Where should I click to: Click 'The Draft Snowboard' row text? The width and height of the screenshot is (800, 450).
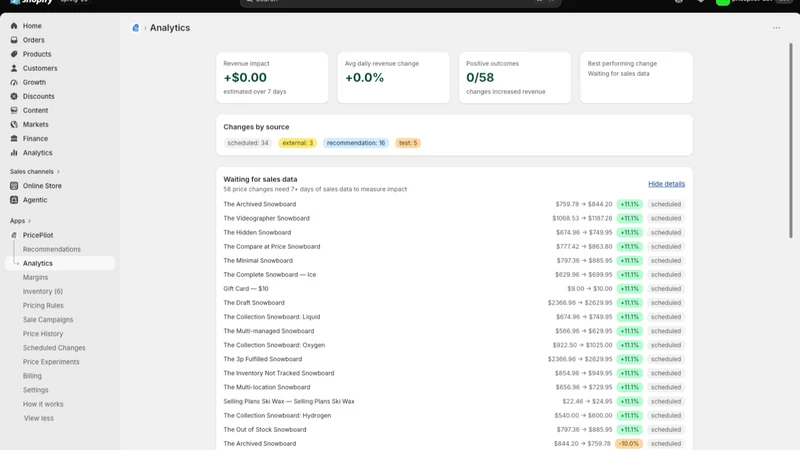click(254, 303)
